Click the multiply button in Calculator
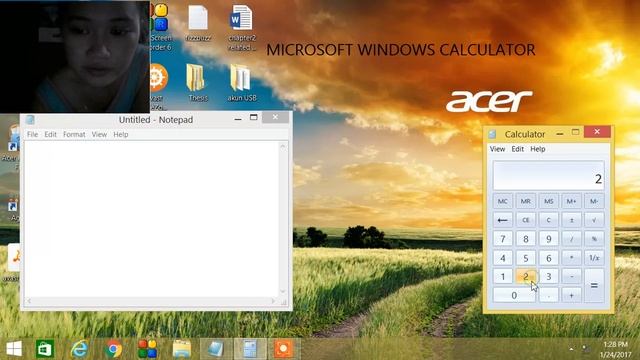This screenshot has height=360, width=640. point(571,258)
